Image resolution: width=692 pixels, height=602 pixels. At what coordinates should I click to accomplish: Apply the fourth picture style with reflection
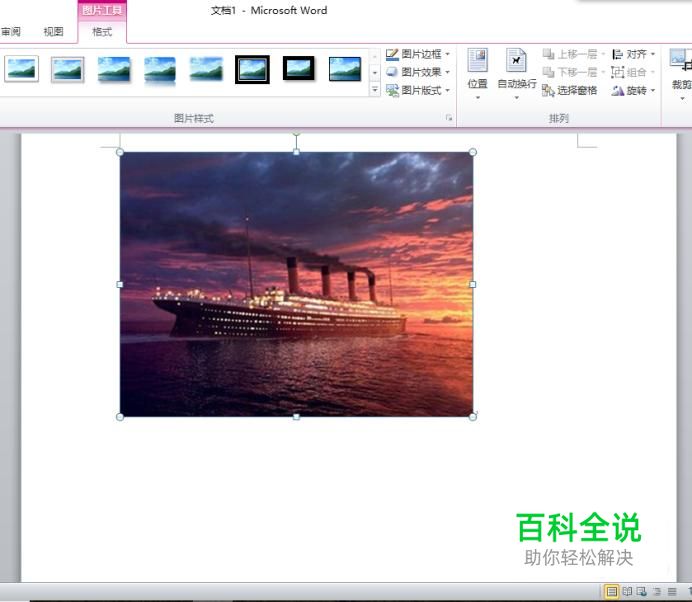(160, 70)
